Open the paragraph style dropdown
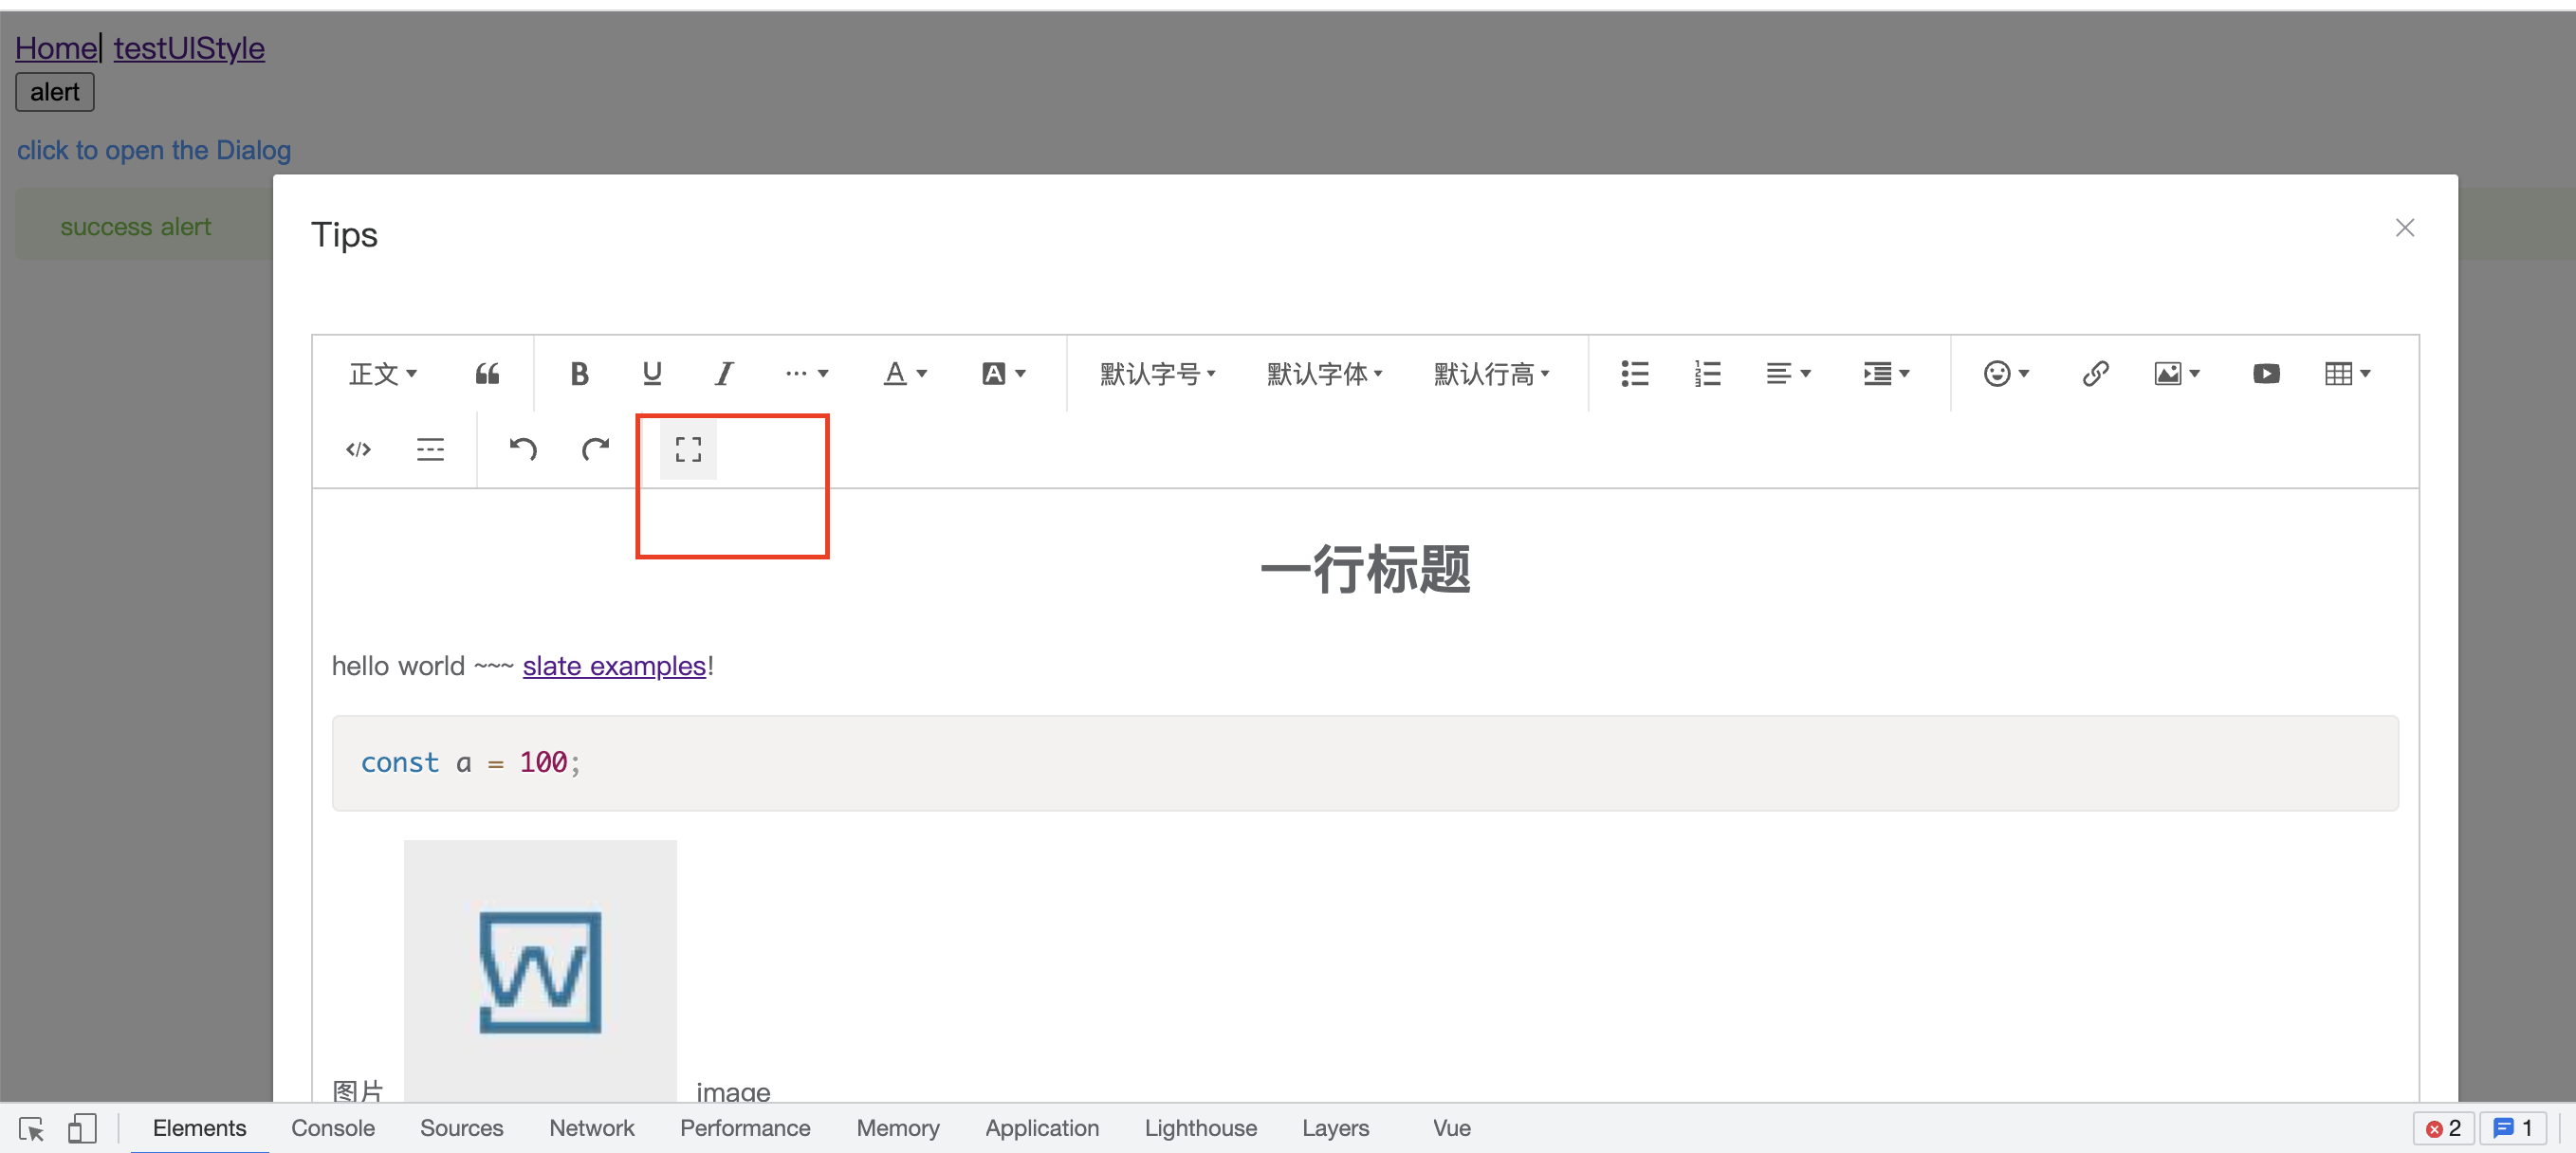Image resolution: width=2576 pixels, height=1153 pixels. [383, 373]
